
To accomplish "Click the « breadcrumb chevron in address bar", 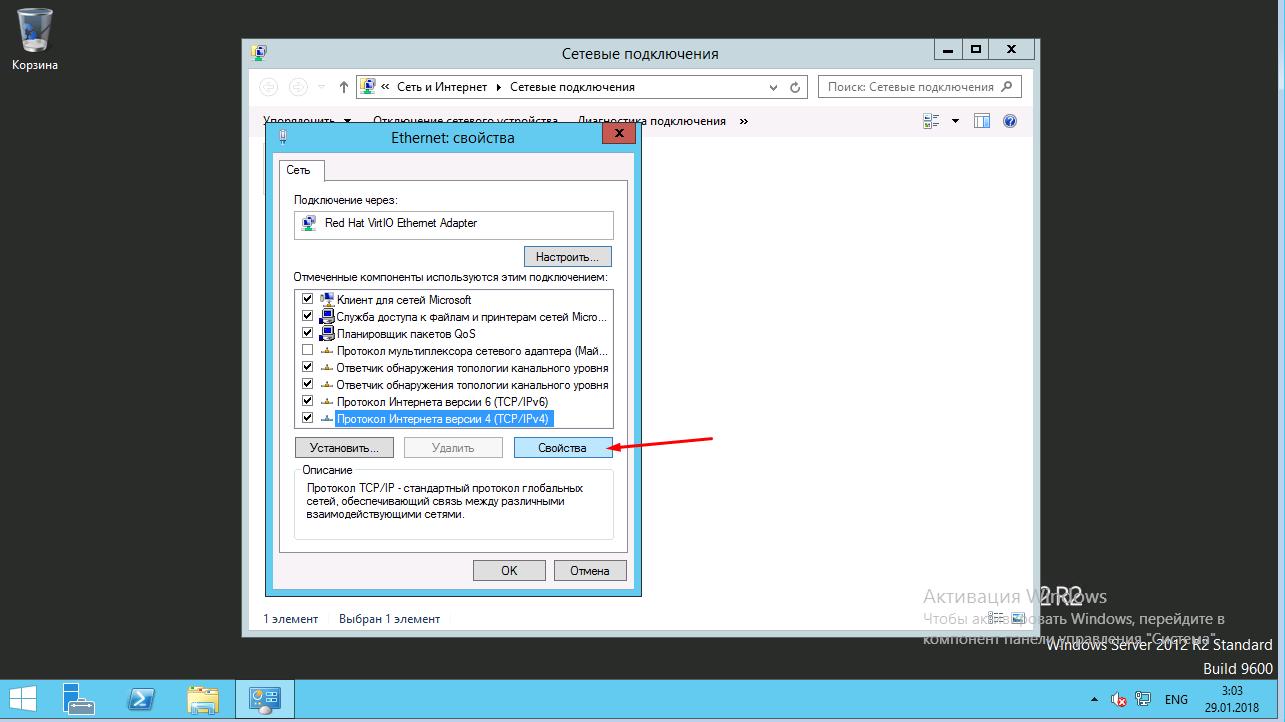I will click(x=385, y=87).
